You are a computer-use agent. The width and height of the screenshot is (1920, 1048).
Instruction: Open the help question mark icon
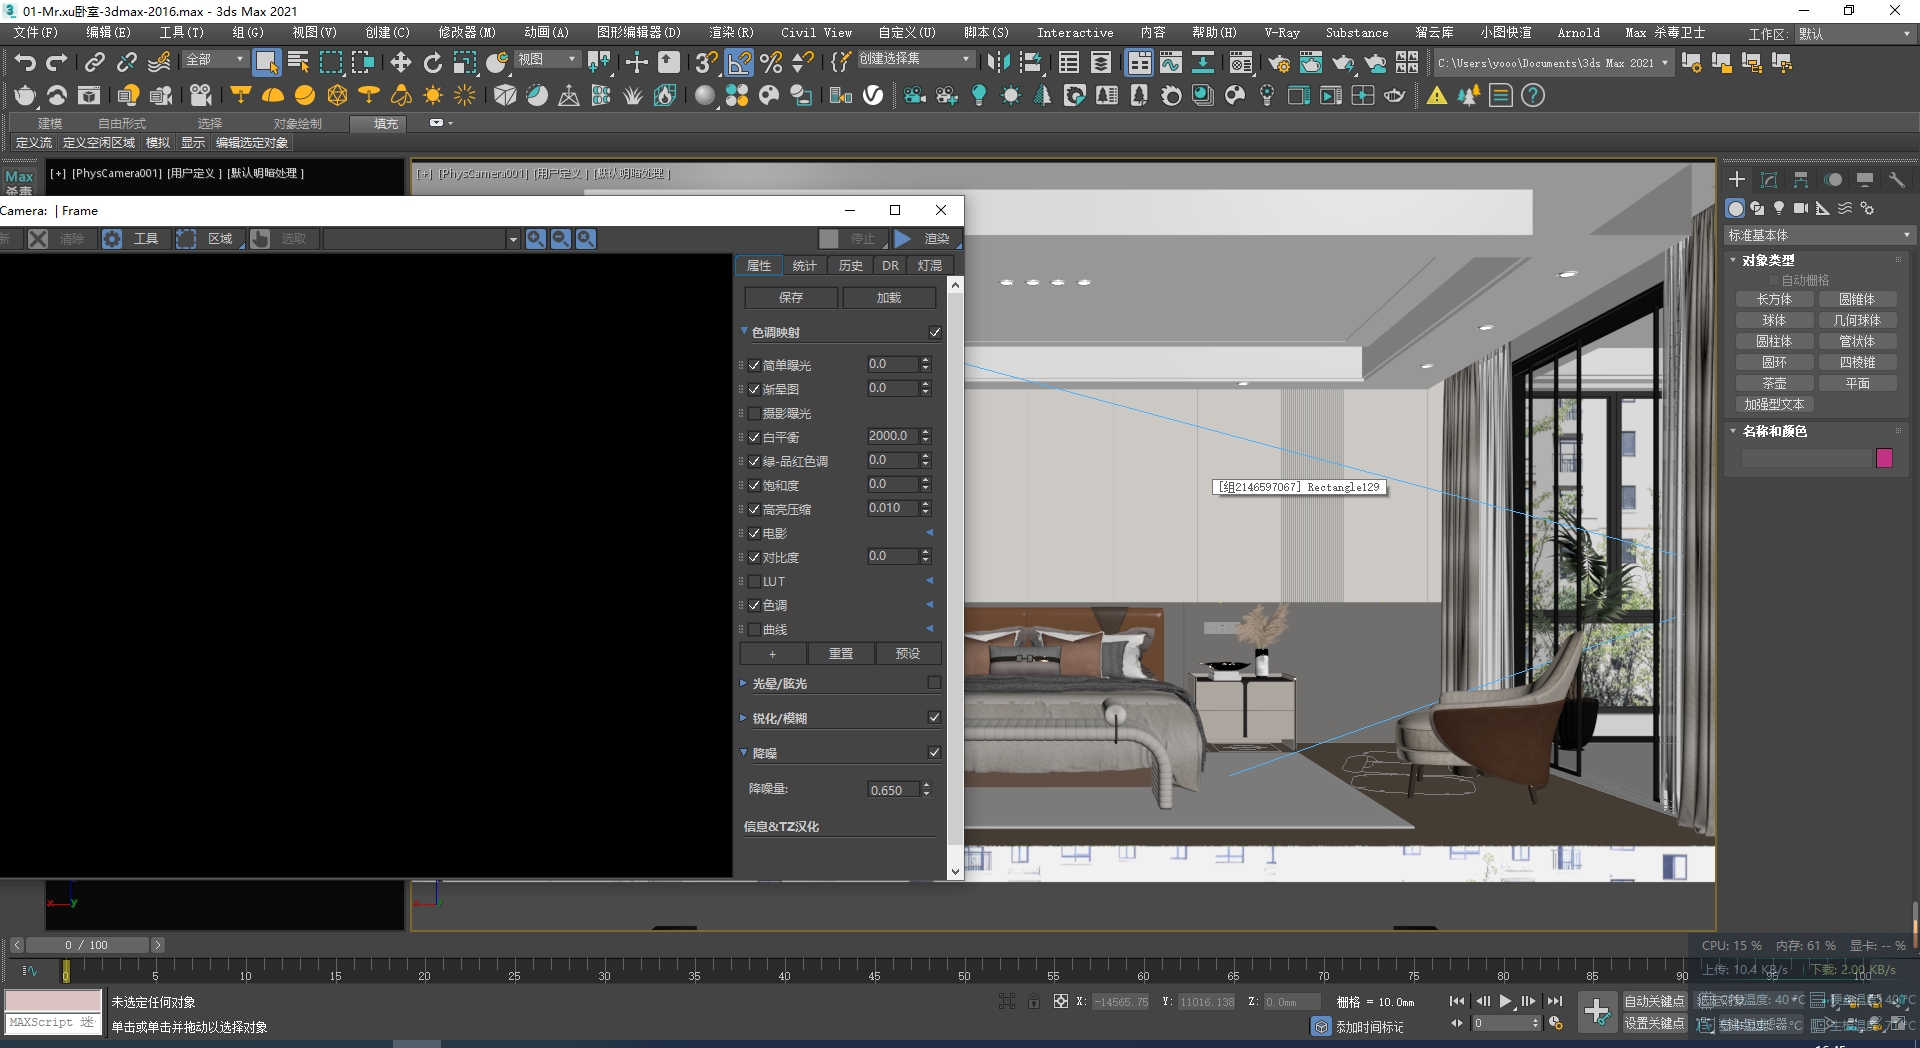[x=1532, y=96]
